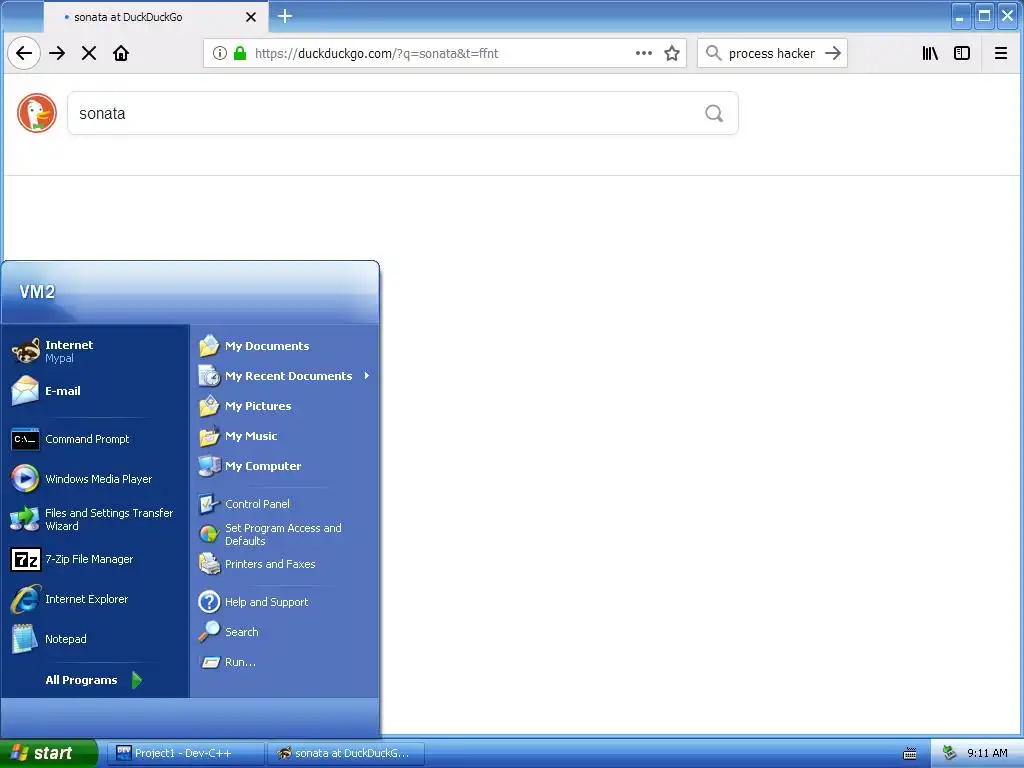Click the DuckDuckGo duck logo
The image size is (1024, 768).
[37, 113]
